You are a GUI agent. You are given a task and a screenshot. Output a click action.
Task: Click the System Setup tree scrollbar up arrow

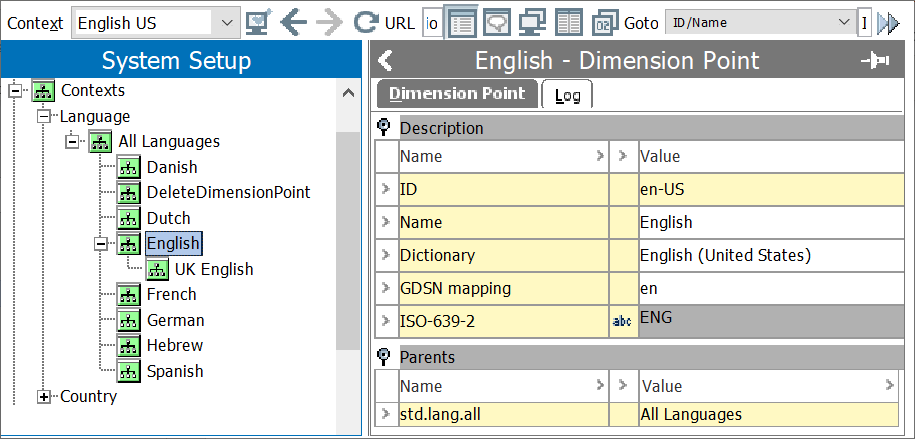click(348, 92)
